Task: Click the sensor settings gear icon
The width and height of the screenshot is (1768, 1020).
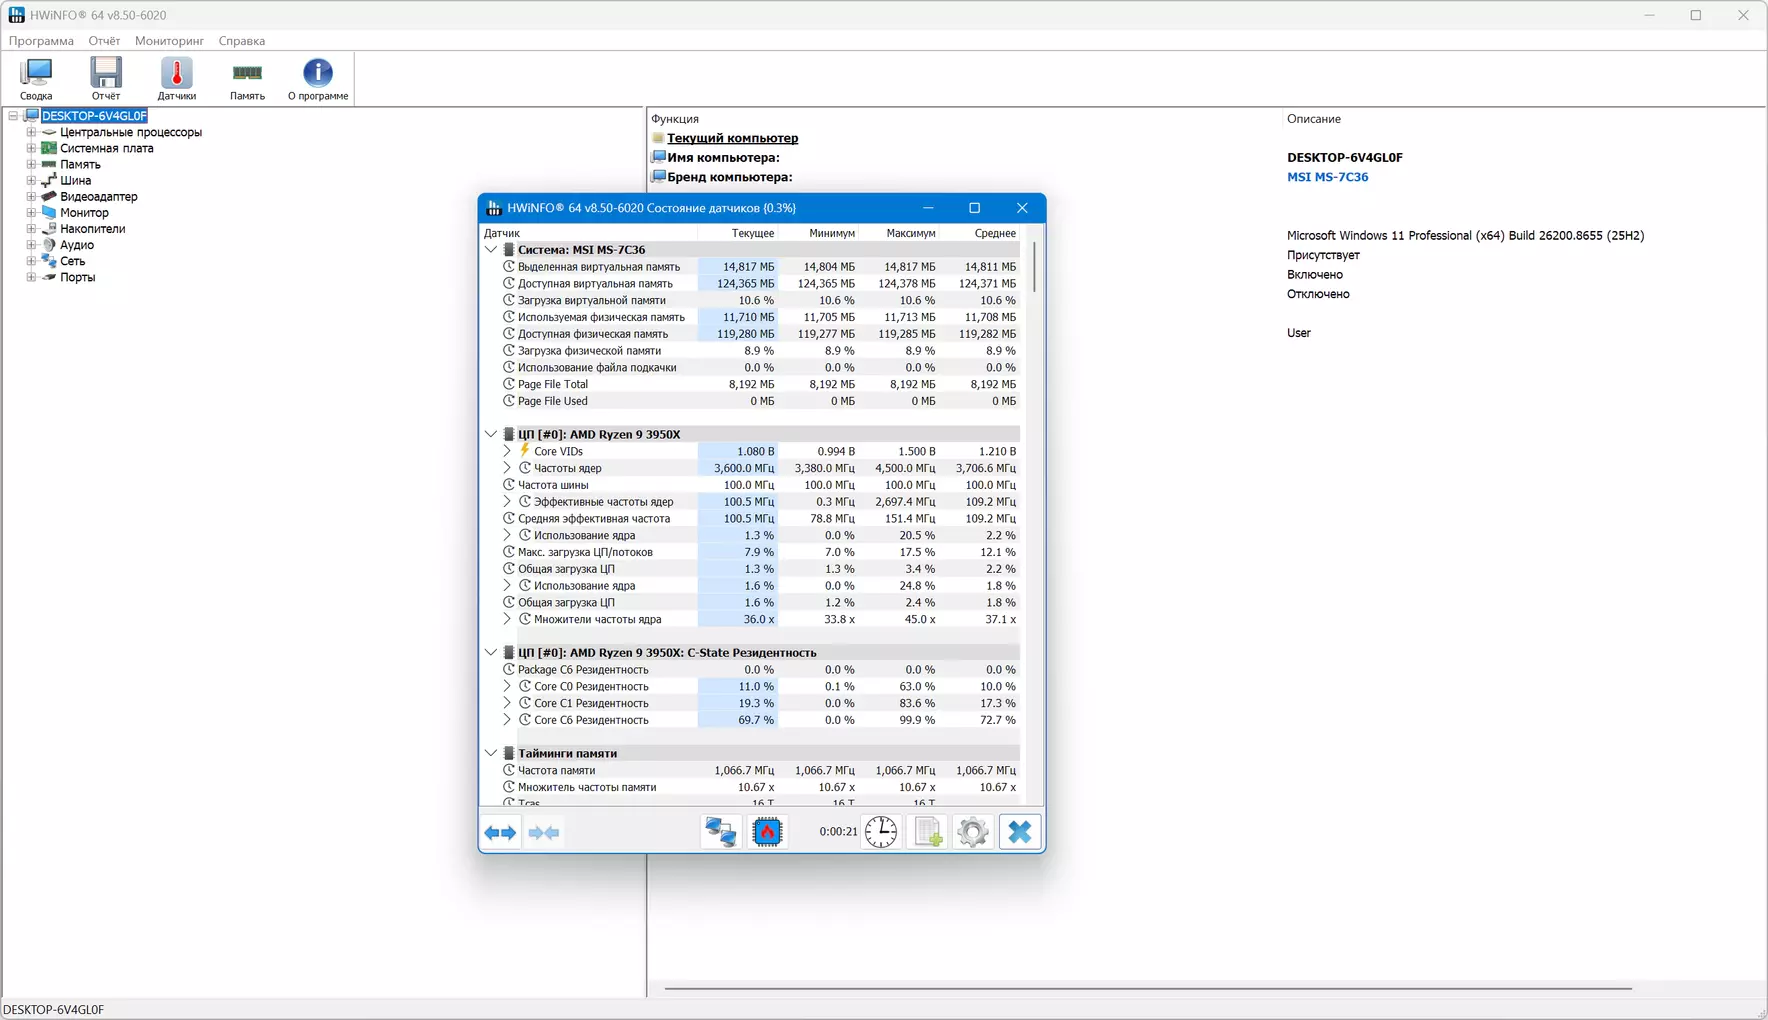Action: tap(973, 832)
